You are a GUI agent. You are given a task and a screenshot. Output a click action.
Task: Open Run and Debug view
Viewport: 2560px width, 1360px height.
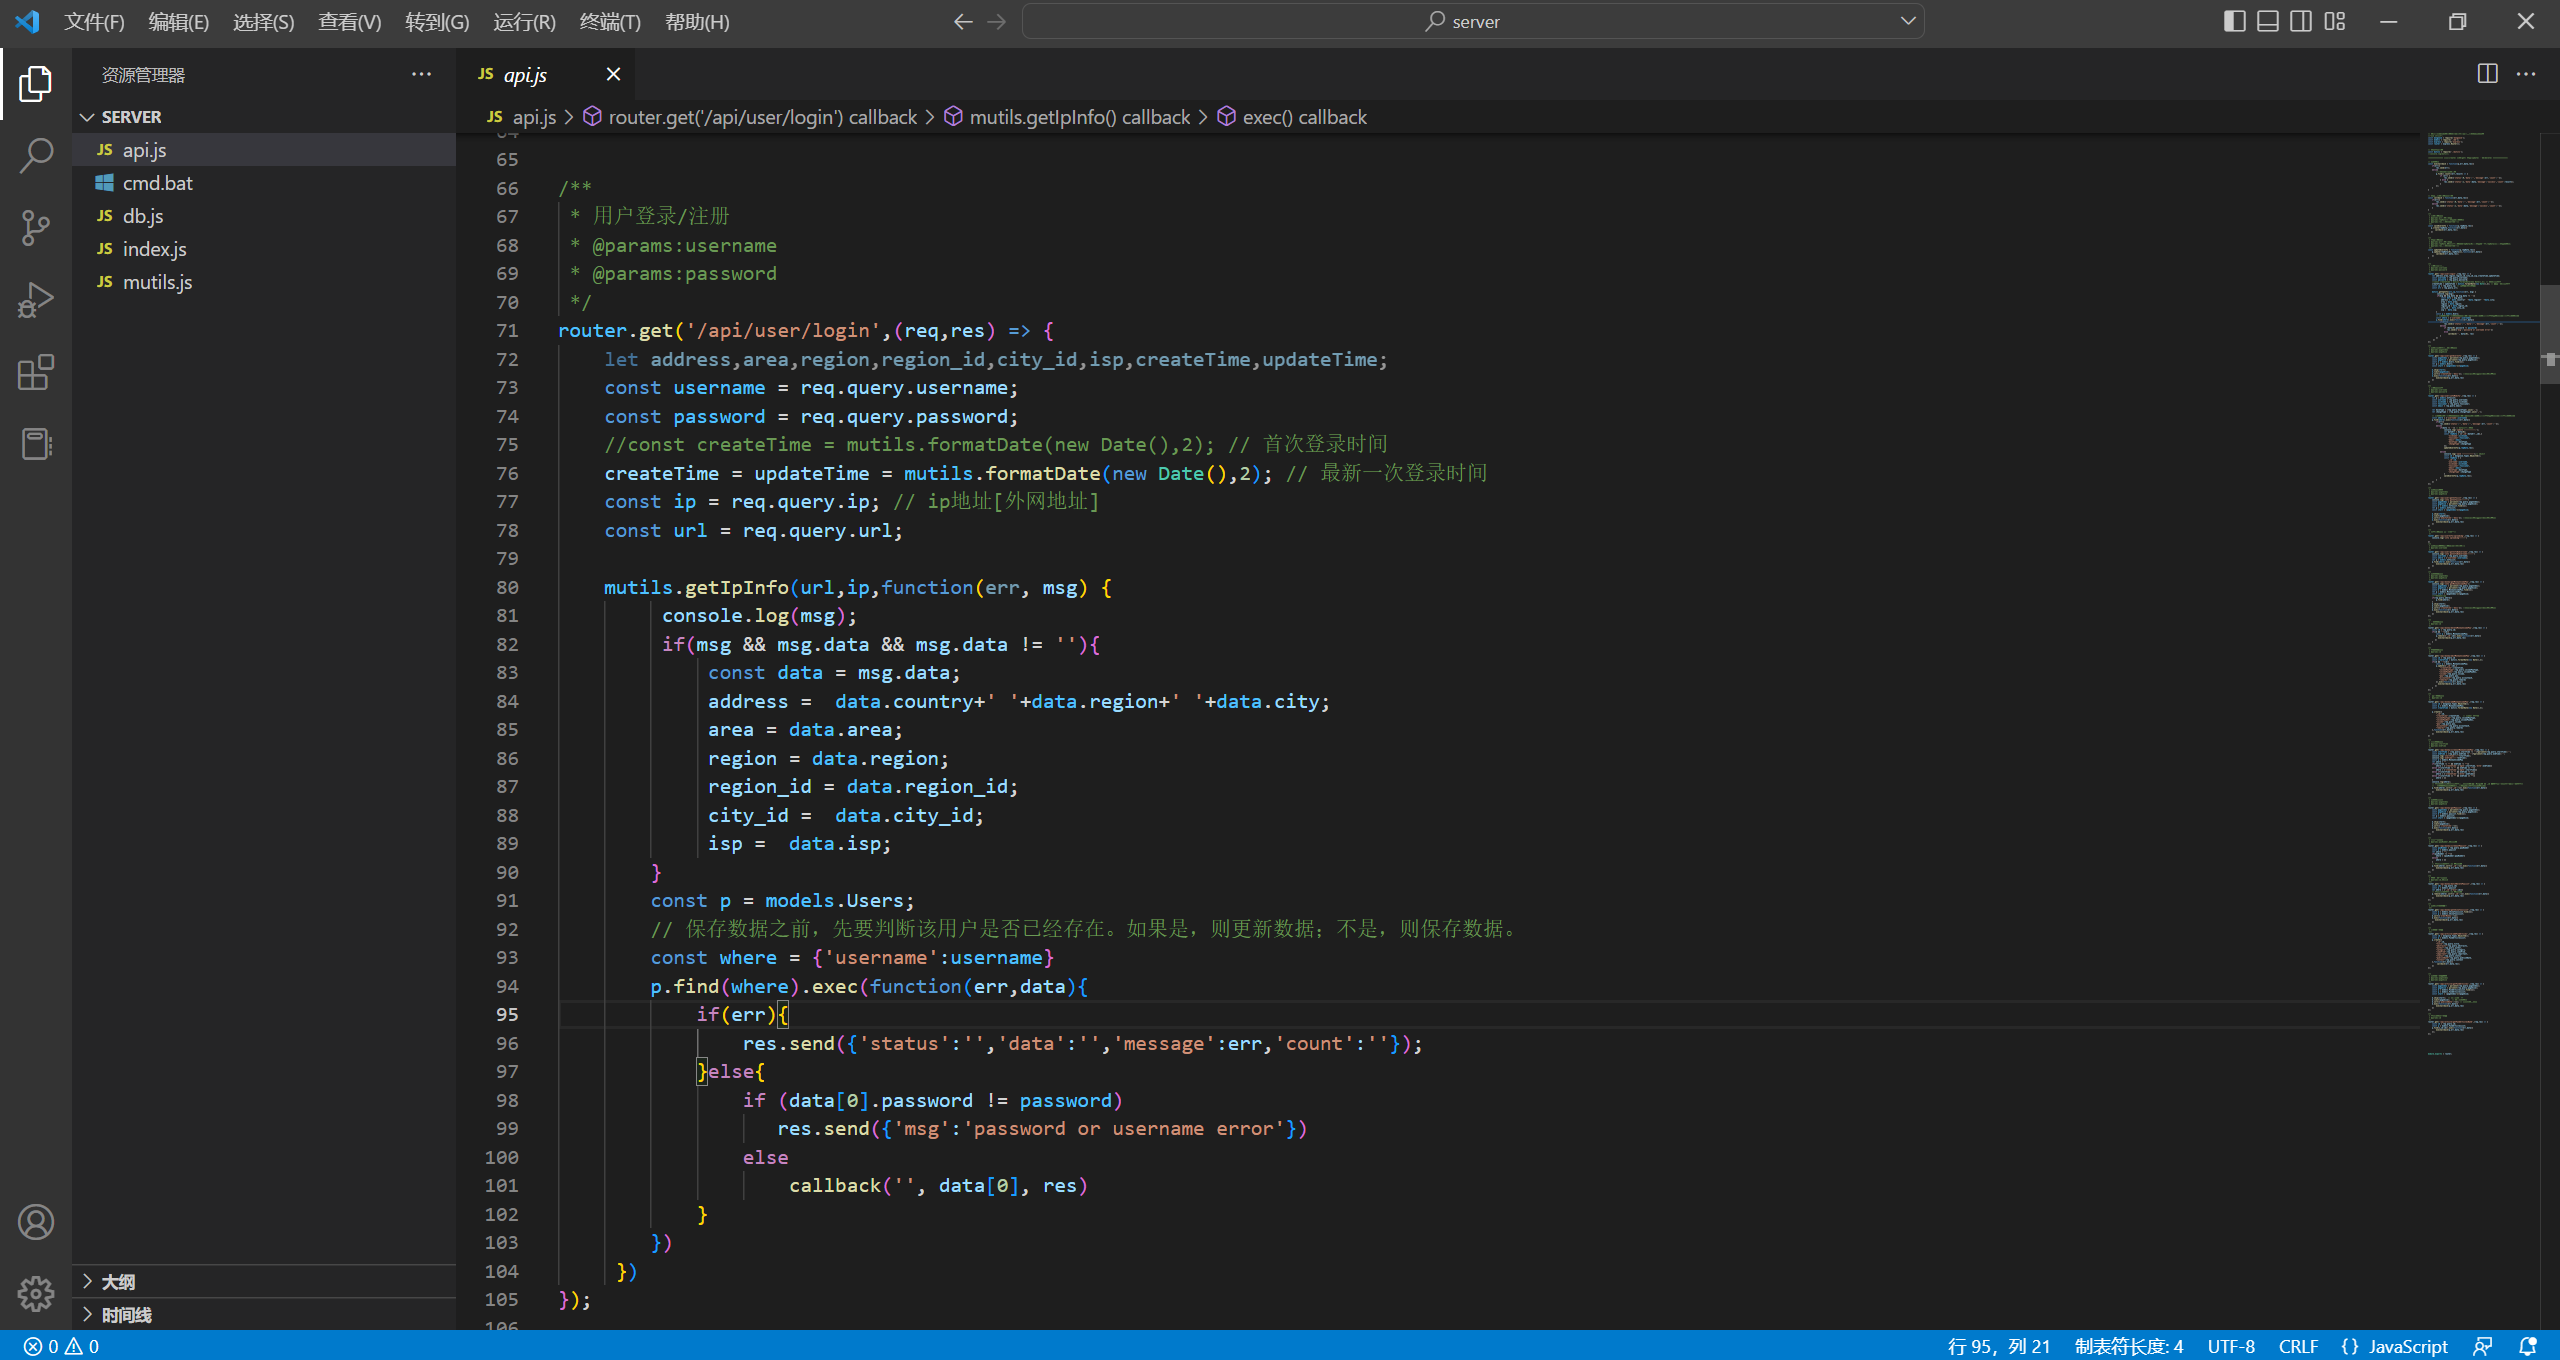35,300
